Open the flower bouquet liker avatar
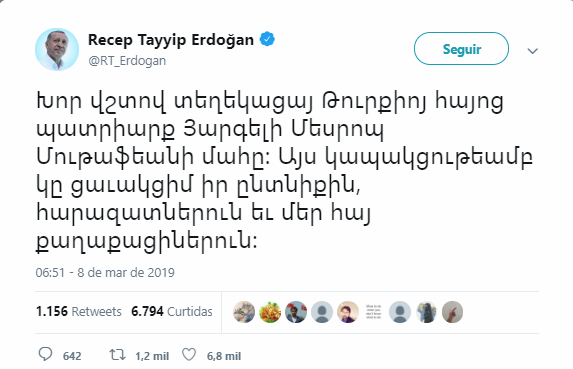The height and width of the screenshot is (369, 573). click(x=270, y=312)
